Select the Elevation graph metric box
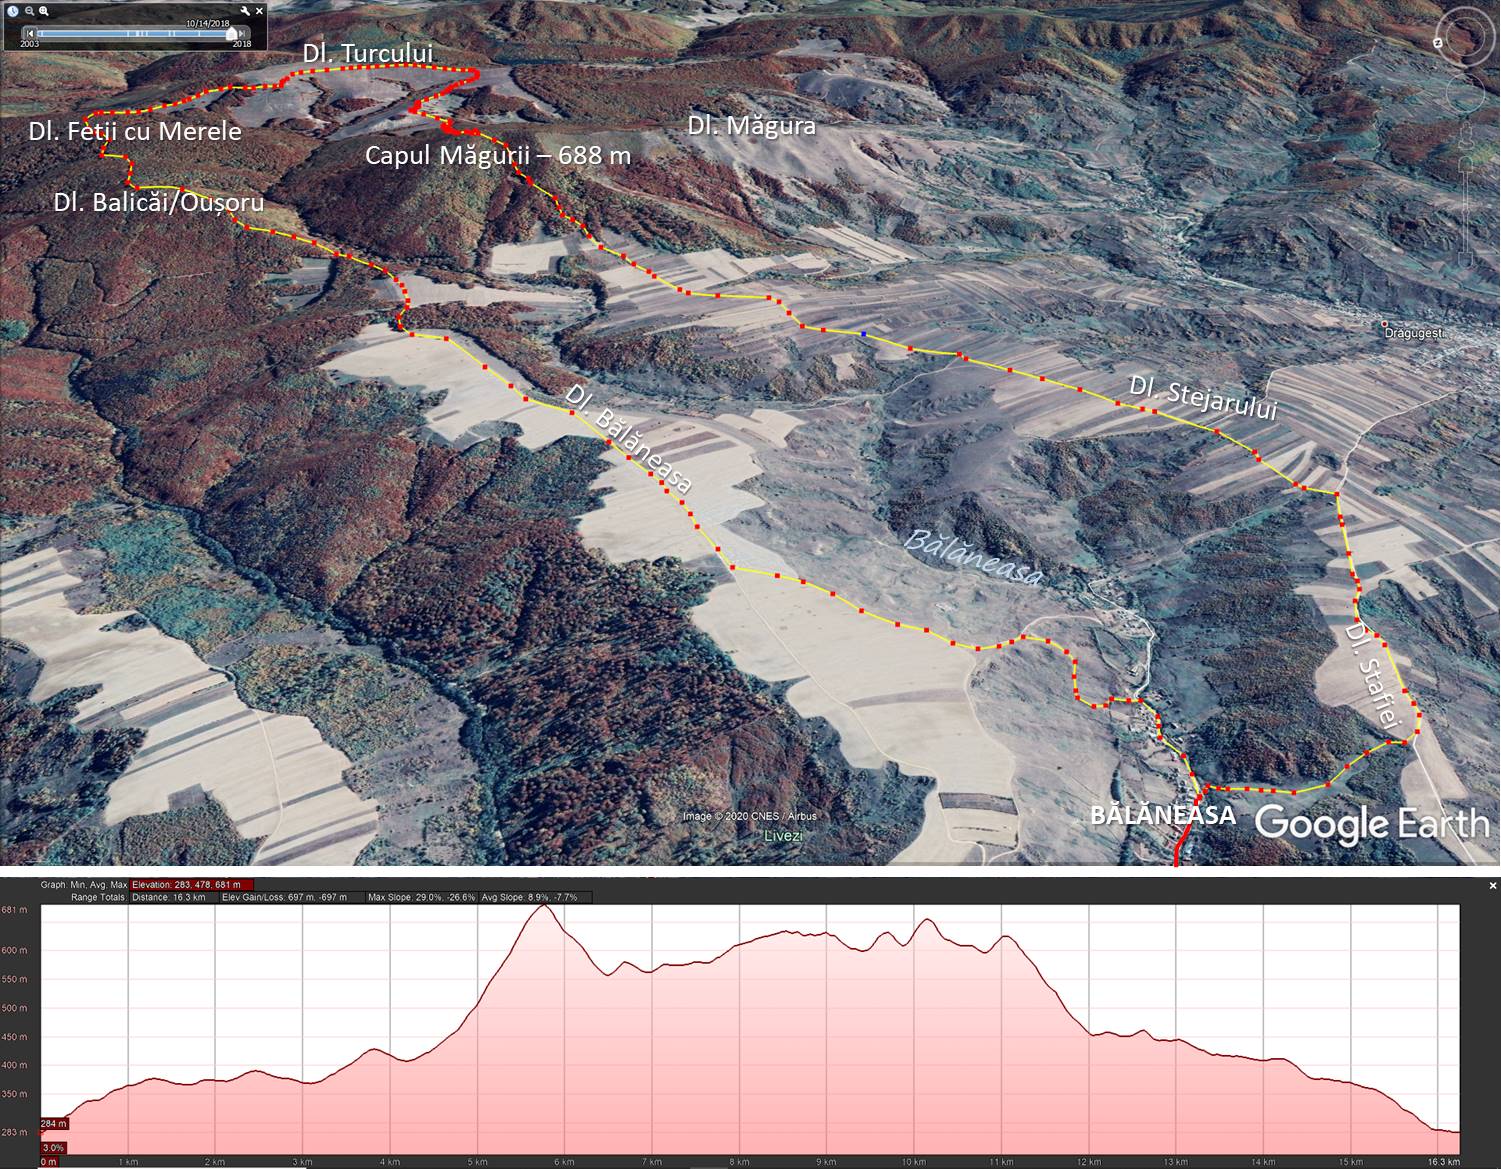Image resolution: width=1501 pixels, height=1169 pixels. click(x=192, y=885)
